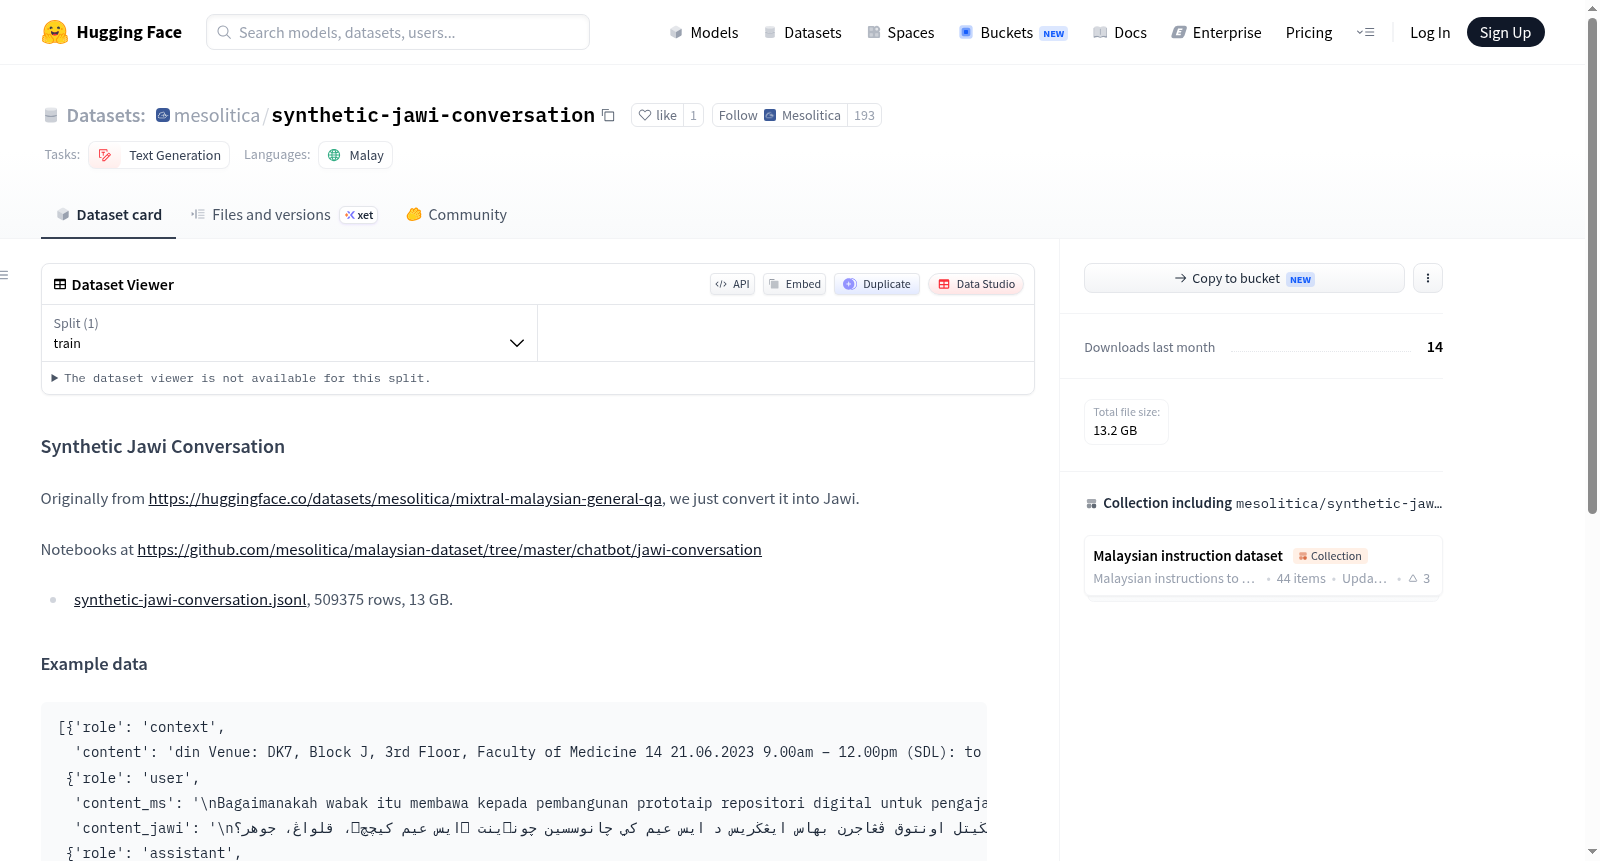
Task: Open the Malaysian instruction dataset collection
Action: [x=1263, y=566]
